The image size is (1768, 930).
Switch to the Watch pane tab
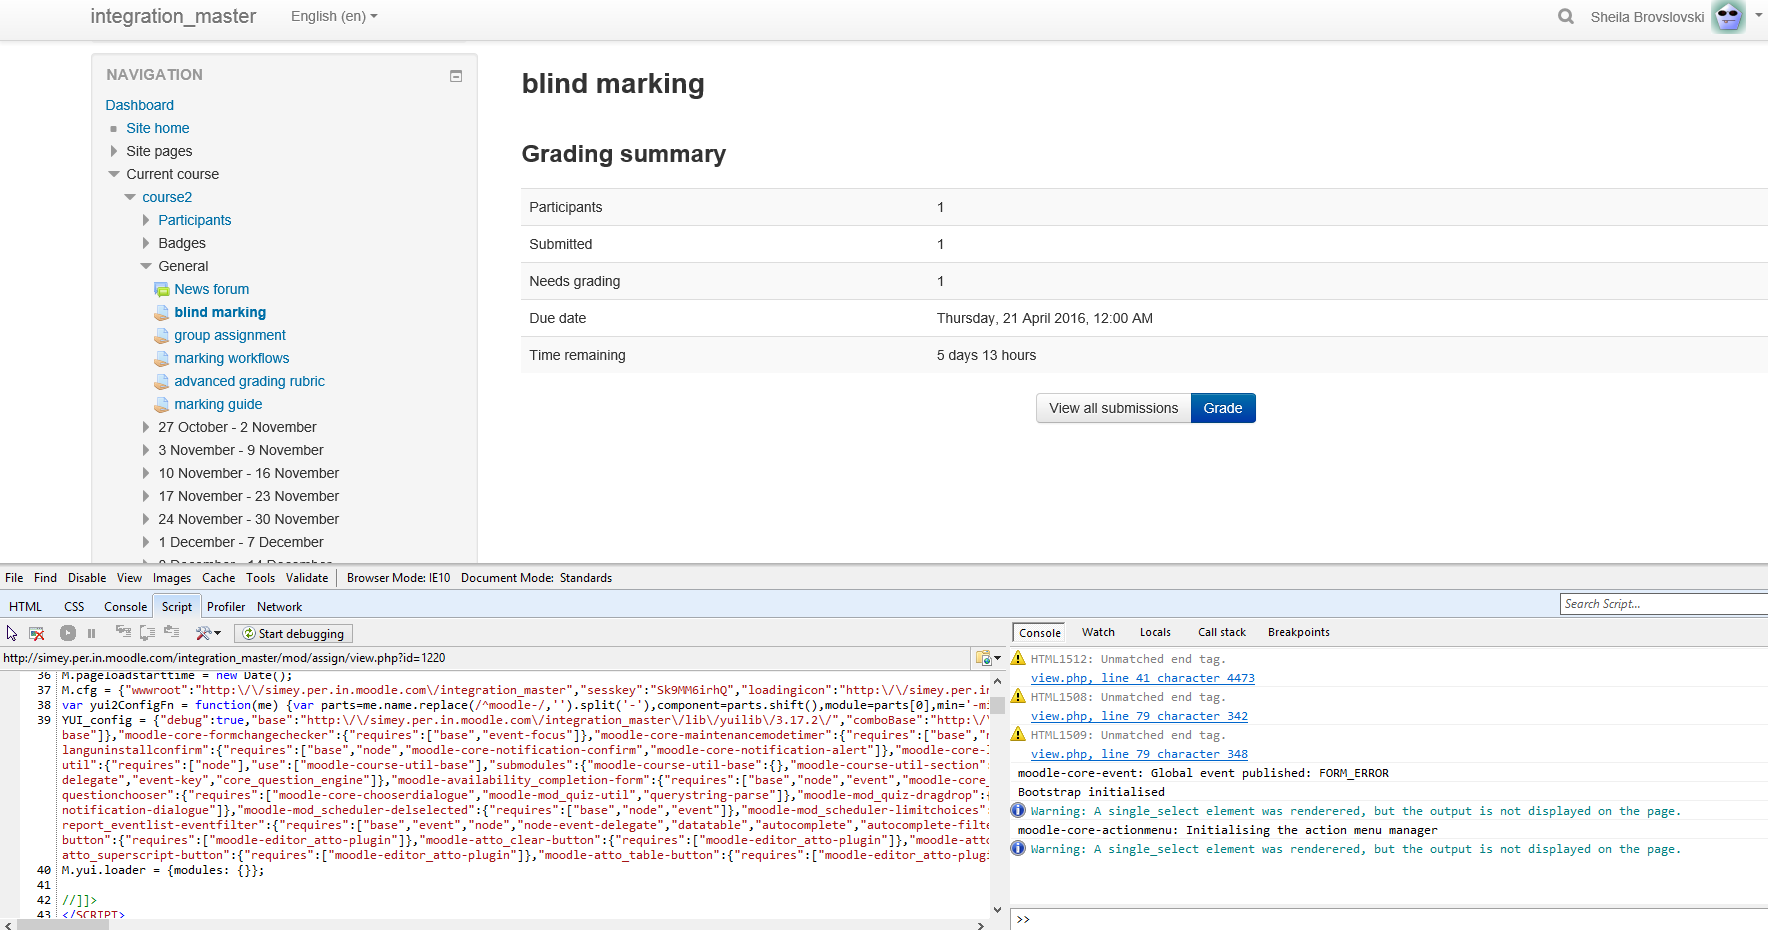[x=1098, y=632]
